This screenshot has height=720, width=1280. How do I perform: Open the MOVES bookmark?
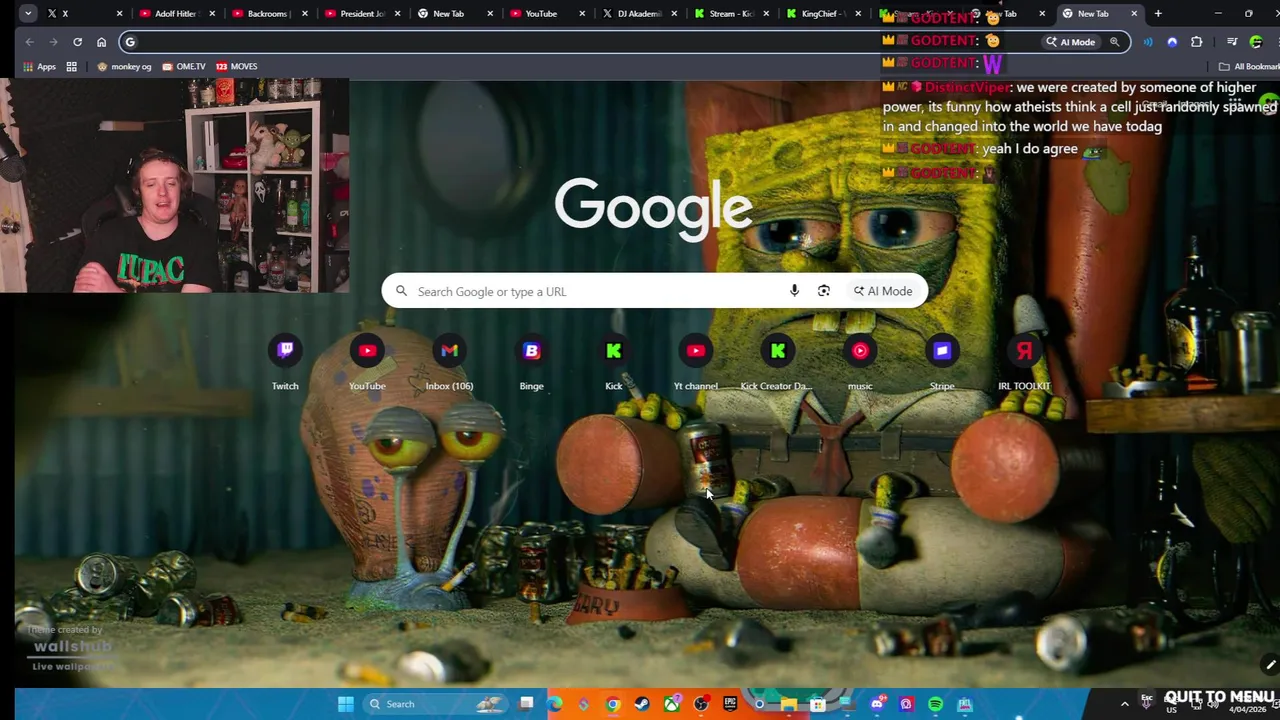pyautogui.click(x=236, y=66)
